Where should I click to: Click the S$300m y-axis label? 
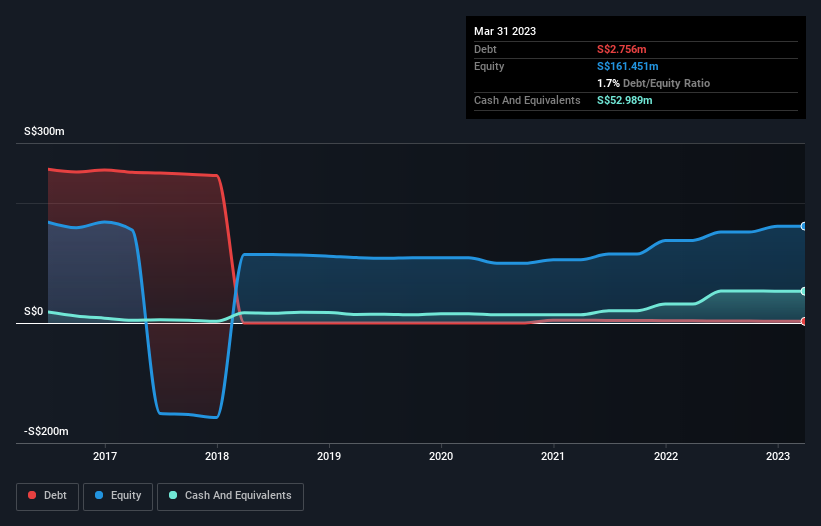point(44,131)
